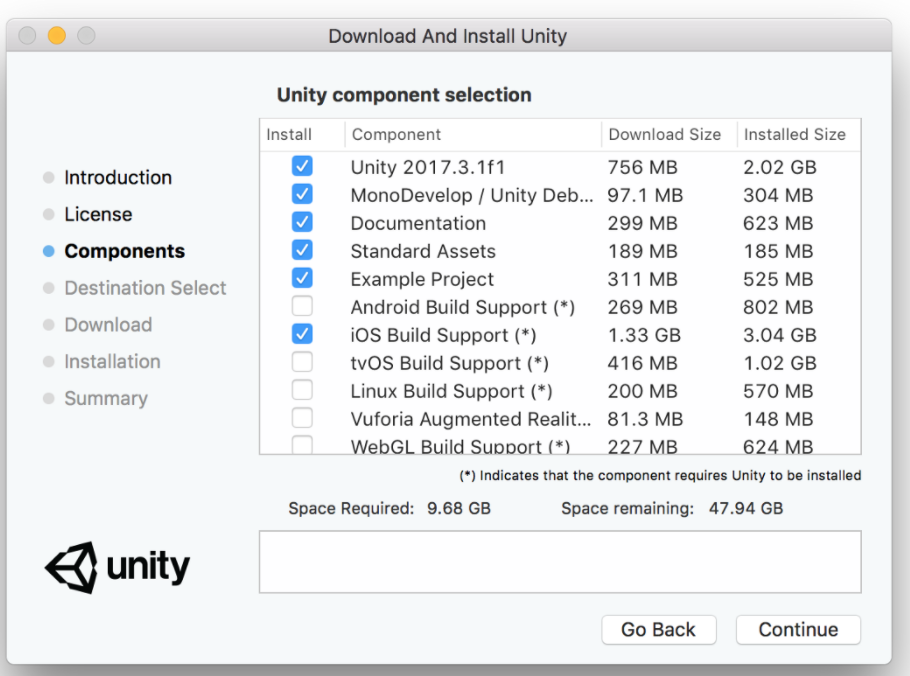Check Vuforia Augmented Reality checkbox
Image resolution: width=910 pixels, height=676 pixels.
coord(302,418)
